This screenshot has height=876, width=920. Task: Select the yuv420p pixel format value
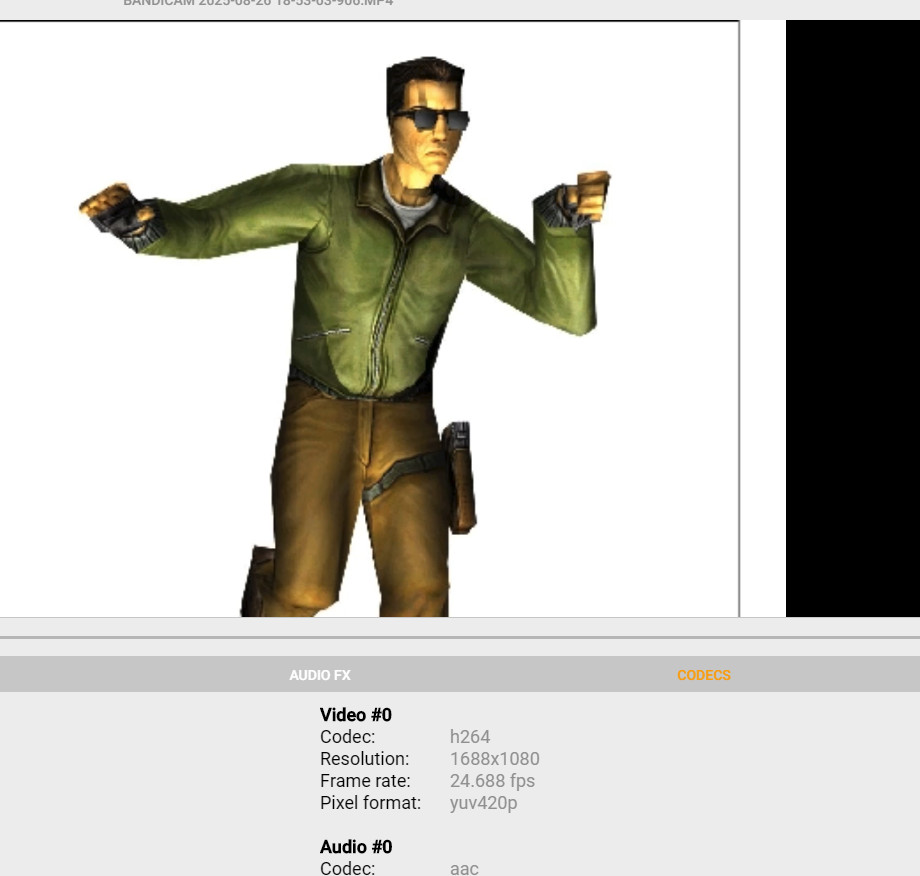tap(483, 803)
